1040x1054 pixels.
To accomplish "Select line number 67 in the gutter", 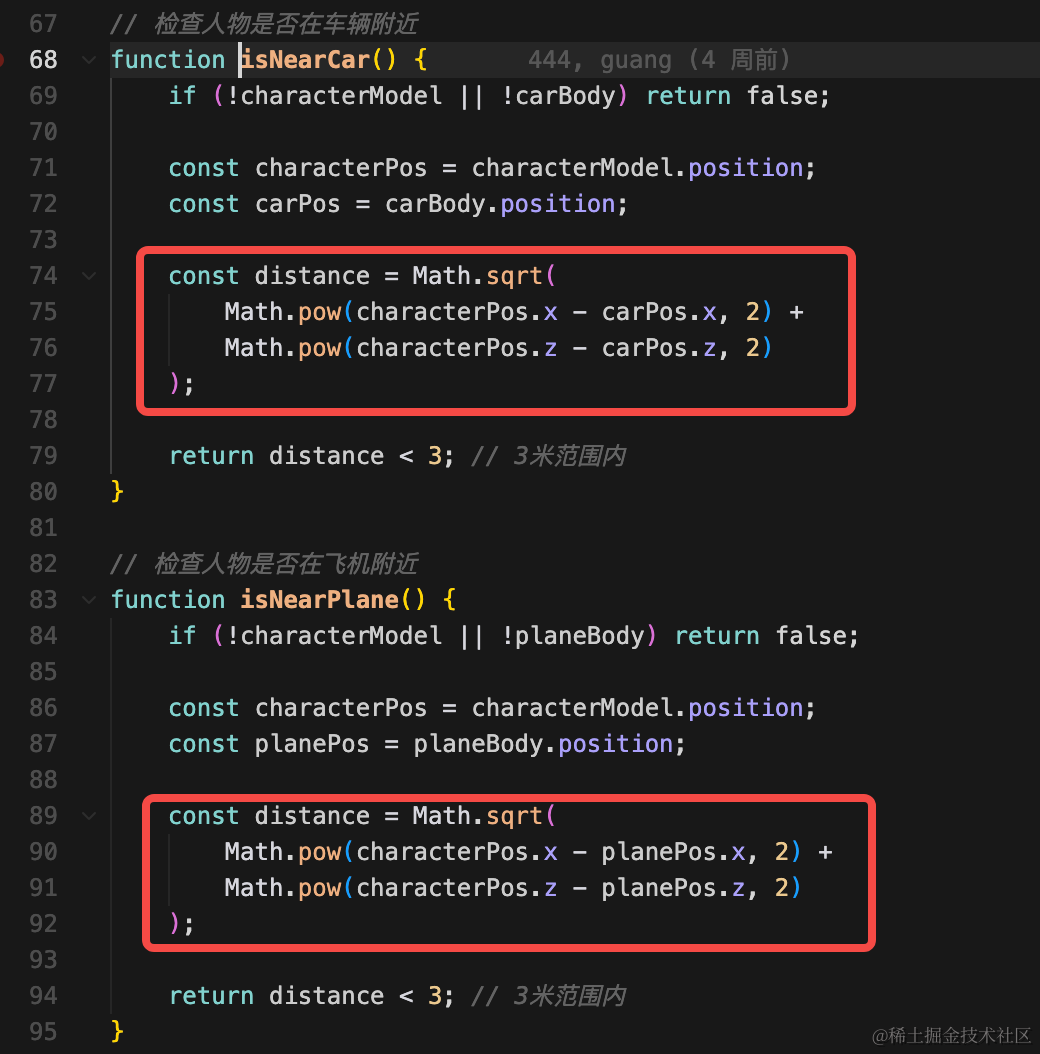I will pos(43,24).
